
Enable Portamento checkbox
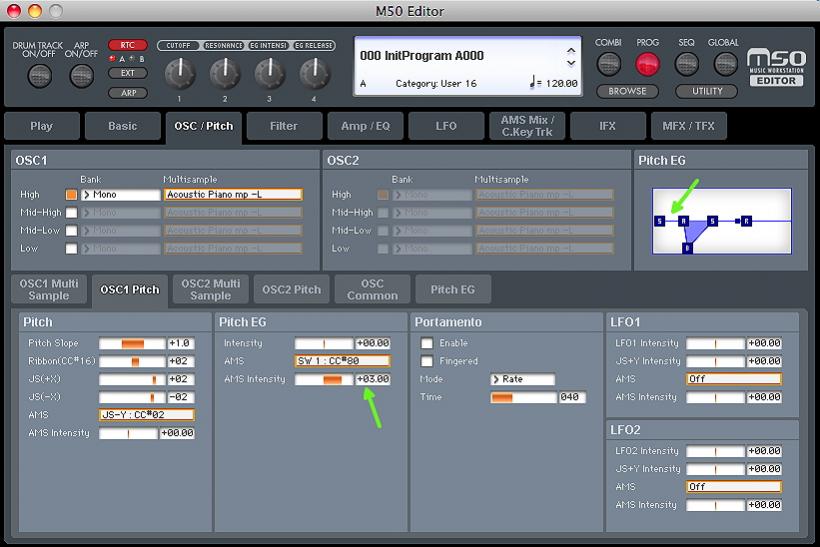coord(427,343)
